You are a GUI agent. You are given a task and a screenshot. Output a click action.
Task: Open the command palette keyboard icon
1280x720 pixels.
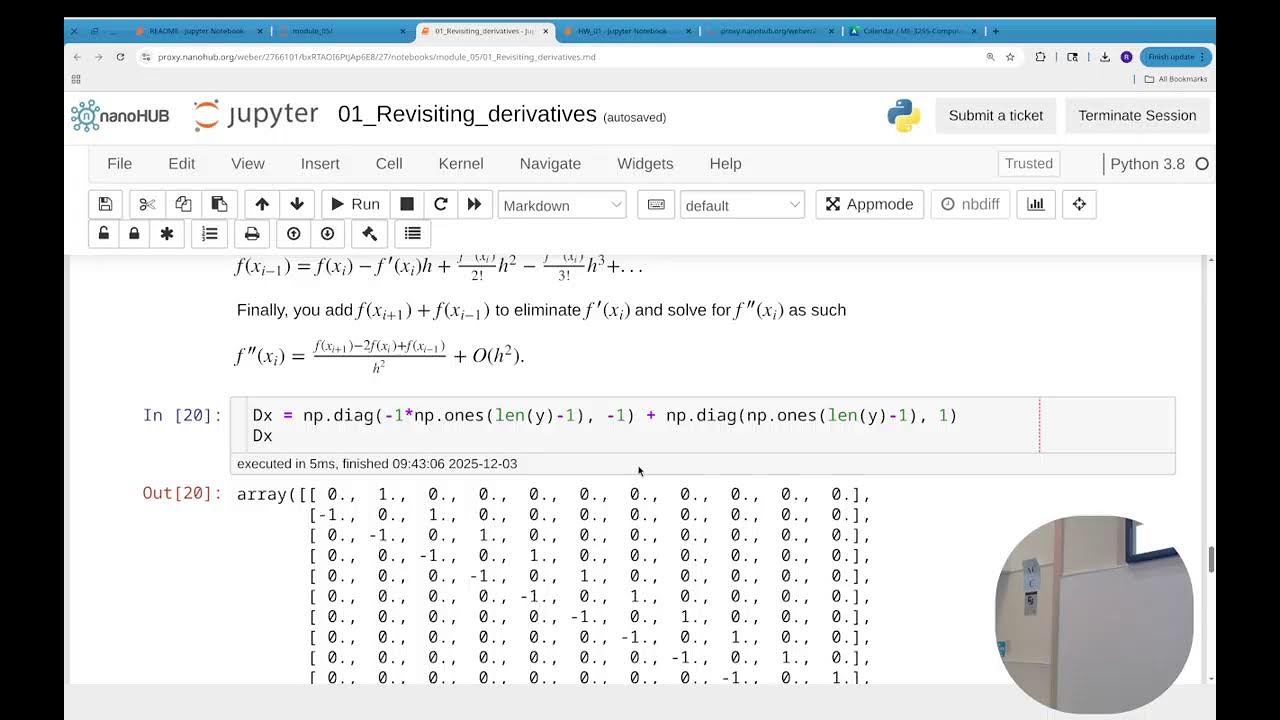[656, 204]
